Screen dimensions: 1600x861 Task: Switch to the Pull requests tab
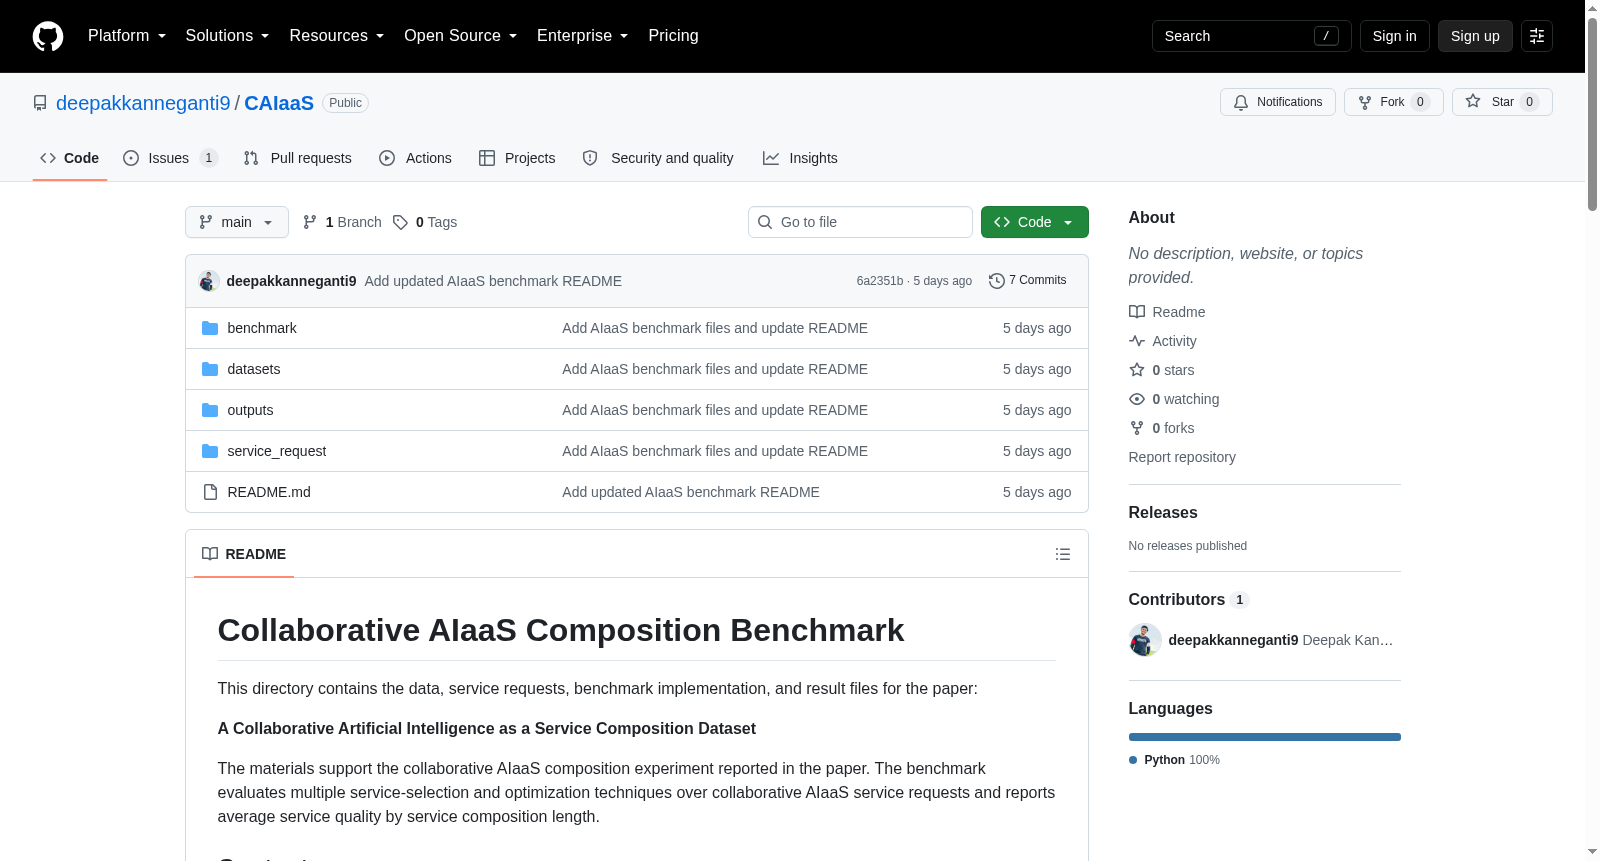298,158
